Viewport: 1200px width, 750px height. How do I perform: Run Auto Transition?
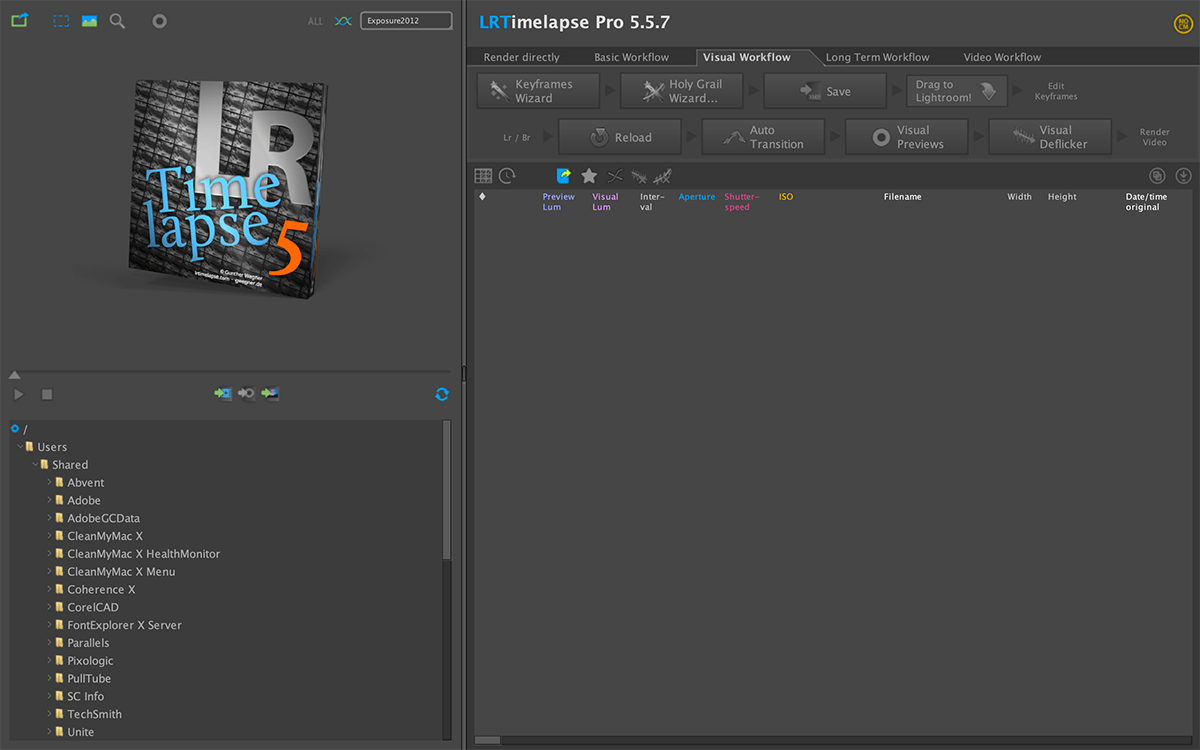click(x=763, y=137)
